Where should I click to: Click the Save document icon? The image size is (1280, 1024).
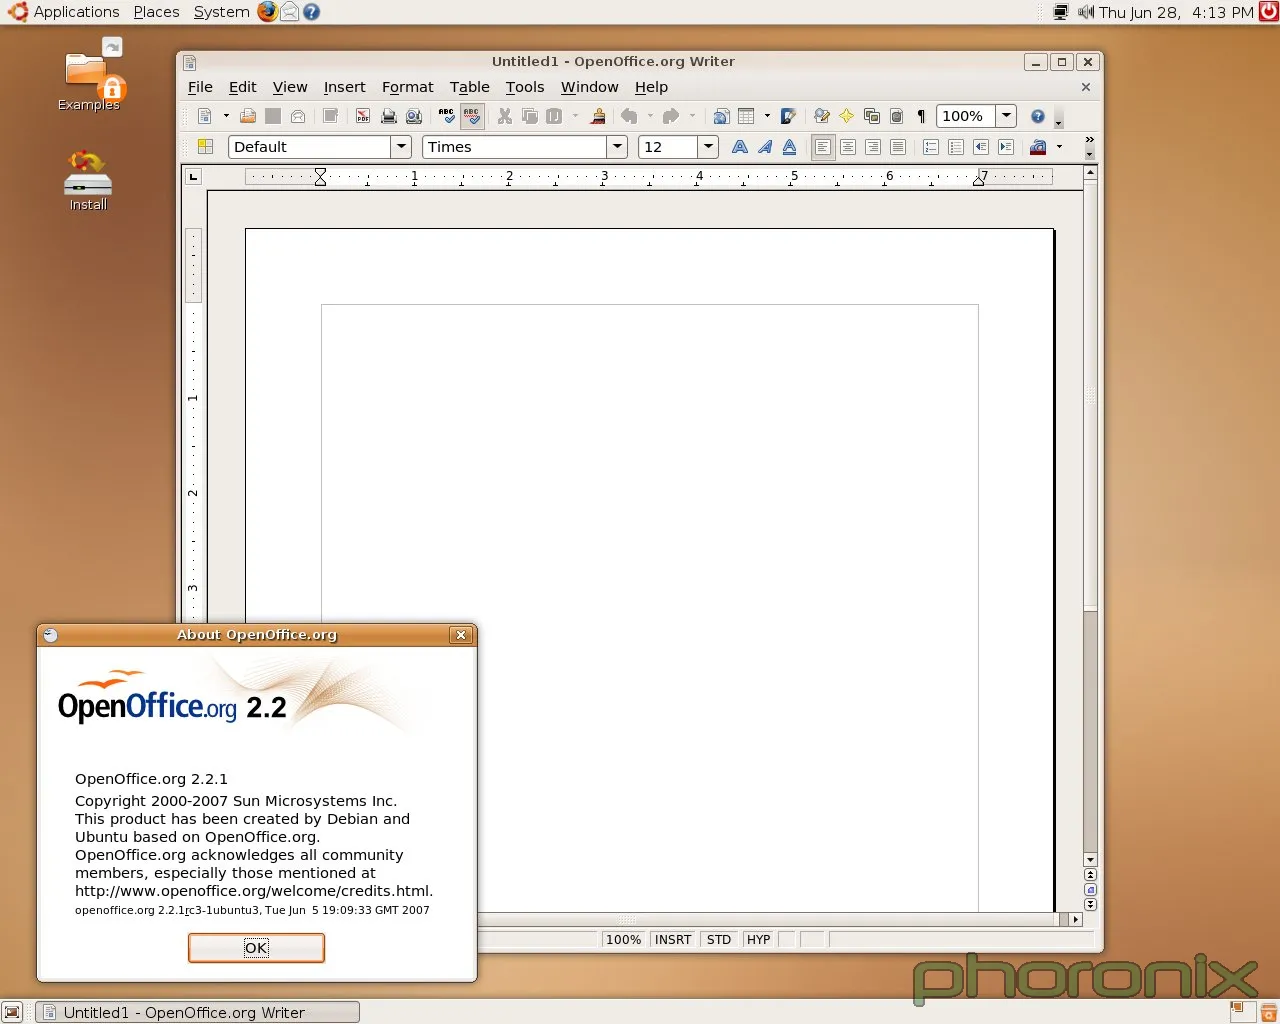click(x=273, y=116)
